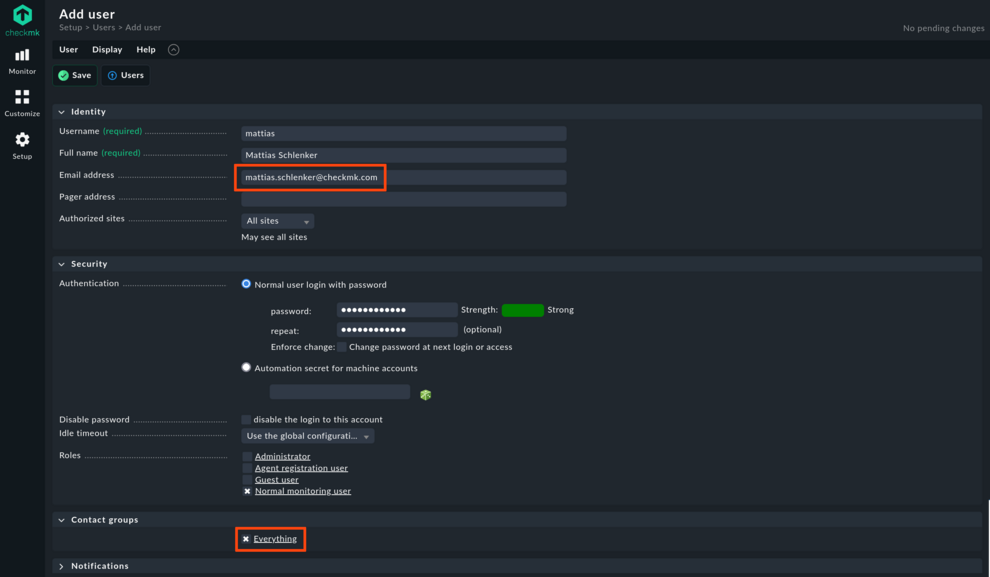Open the Setup sidebar section
The width and height of the screenshot is (990, 577).
coord(21,143)
